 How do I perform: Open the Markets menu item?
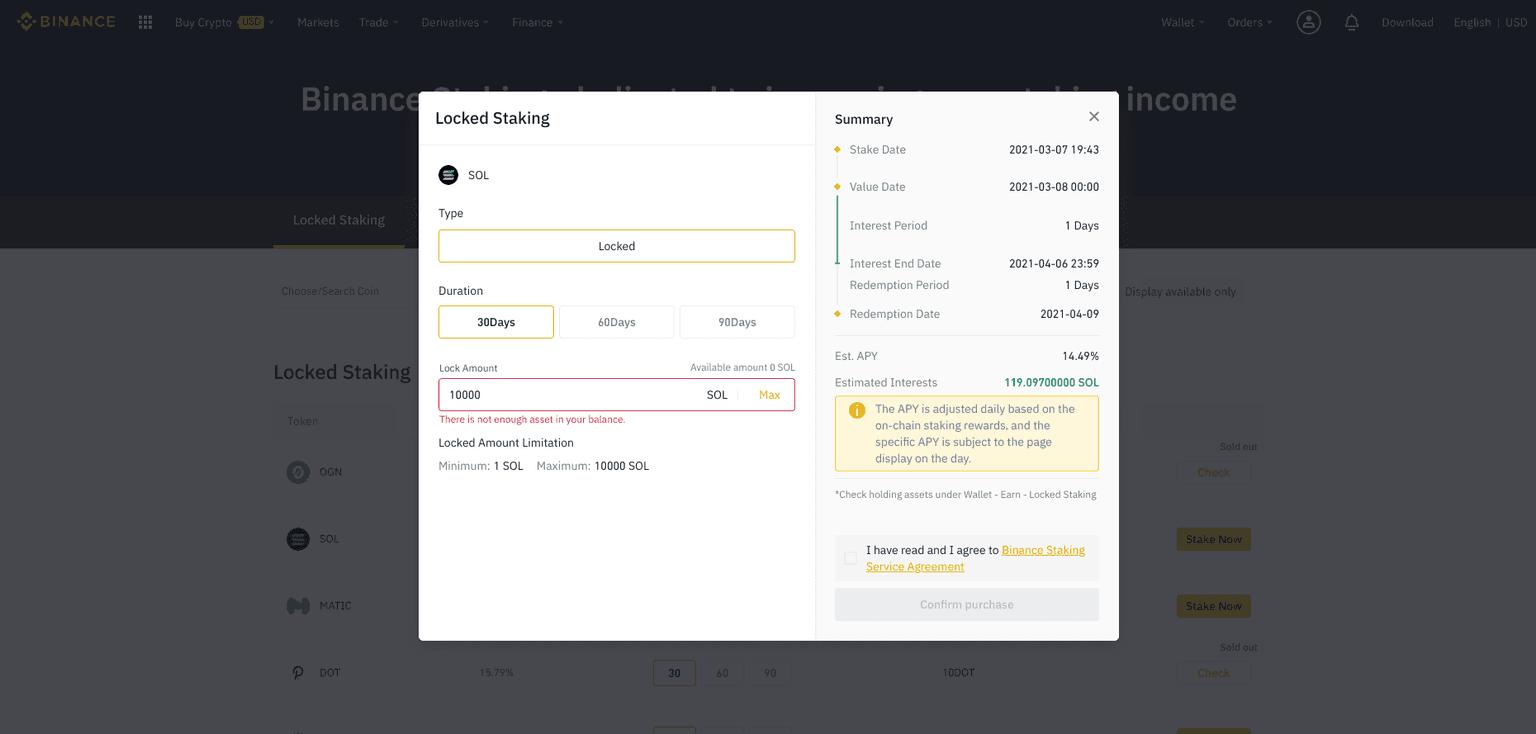(318, 22)
